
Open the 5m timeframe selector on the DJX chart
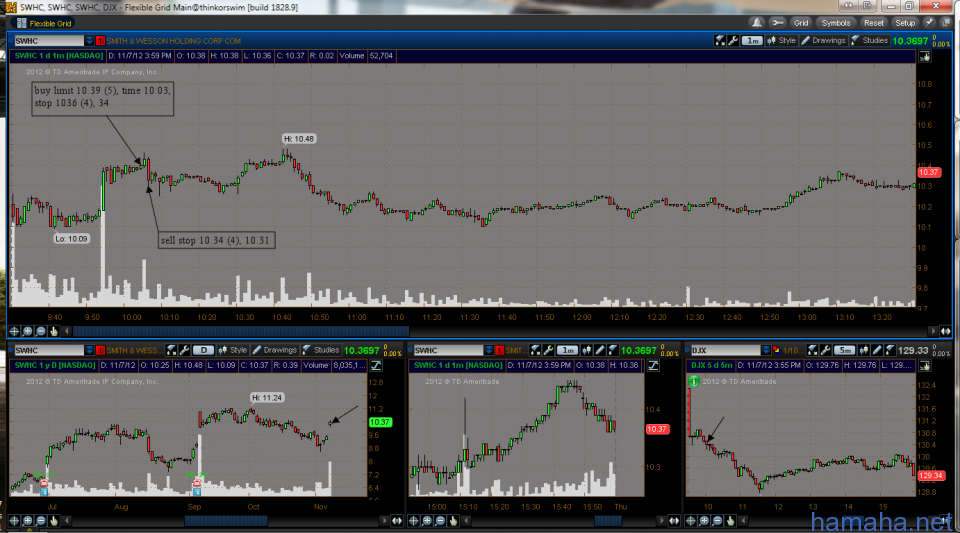(845, 350)
